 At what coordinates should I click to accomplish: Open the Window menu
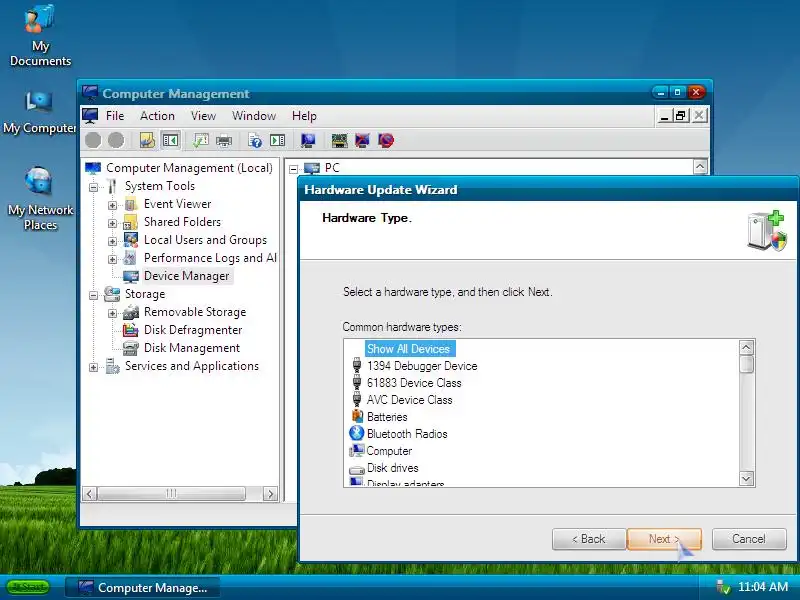point(254,116)
